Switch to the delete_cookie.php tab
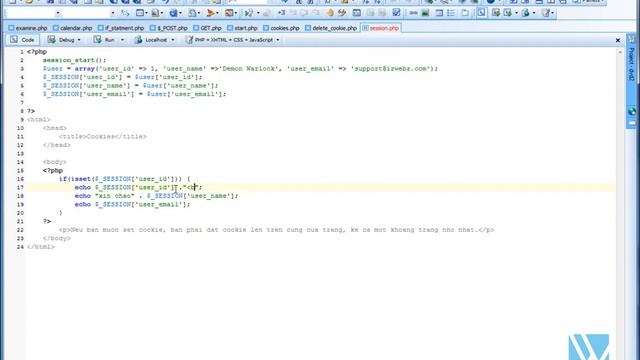Viewport: 640px width, 360px height. 331,28
